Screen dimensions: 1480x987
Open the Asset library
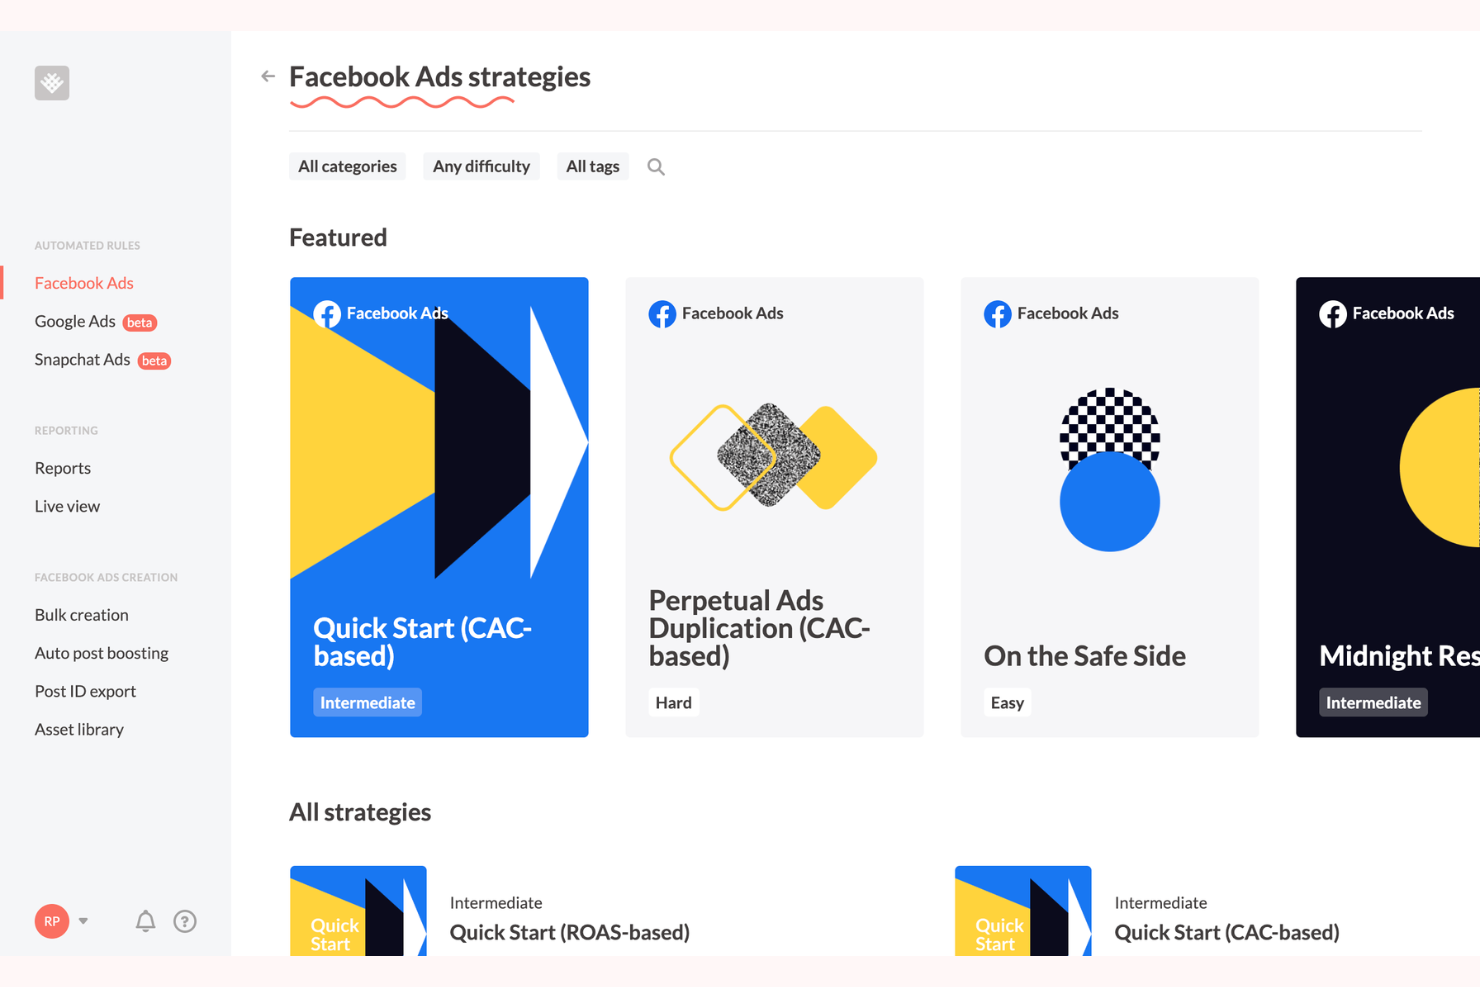[79, 729]
